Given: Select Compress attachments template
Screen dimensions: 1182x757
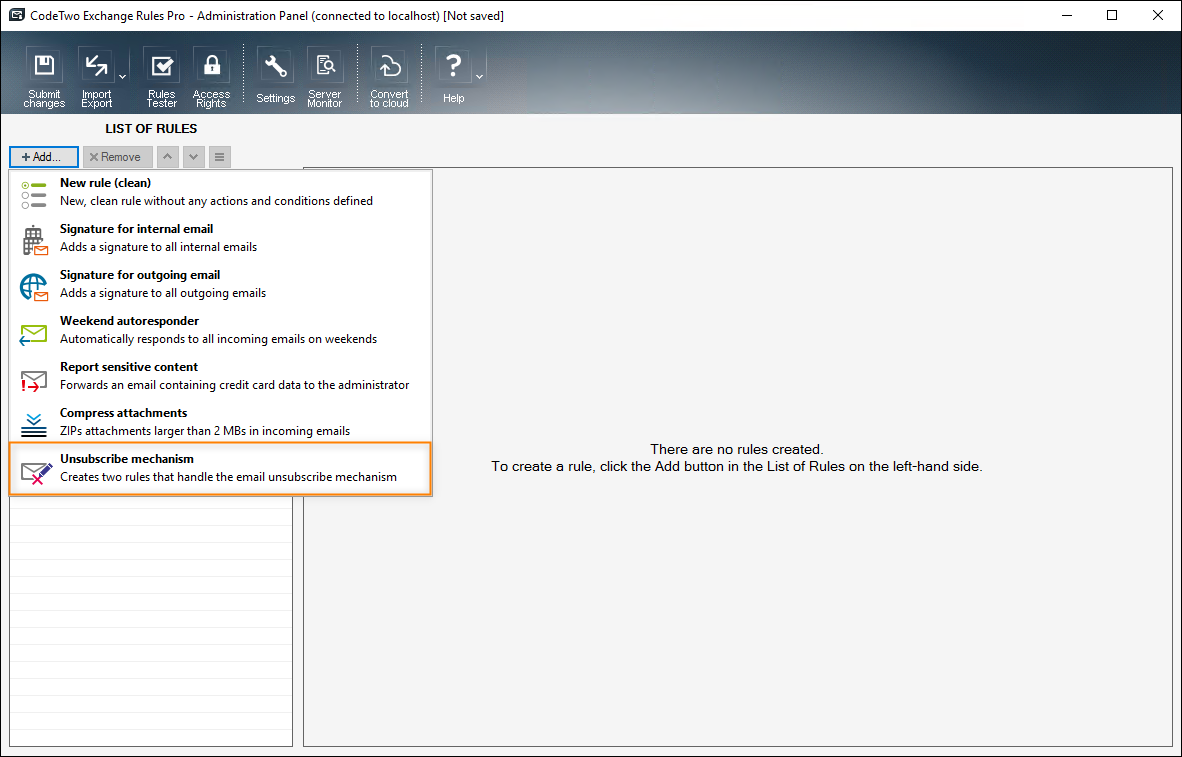Looking at the screenshot, I should pyautogui.click(x=220, y=422).
